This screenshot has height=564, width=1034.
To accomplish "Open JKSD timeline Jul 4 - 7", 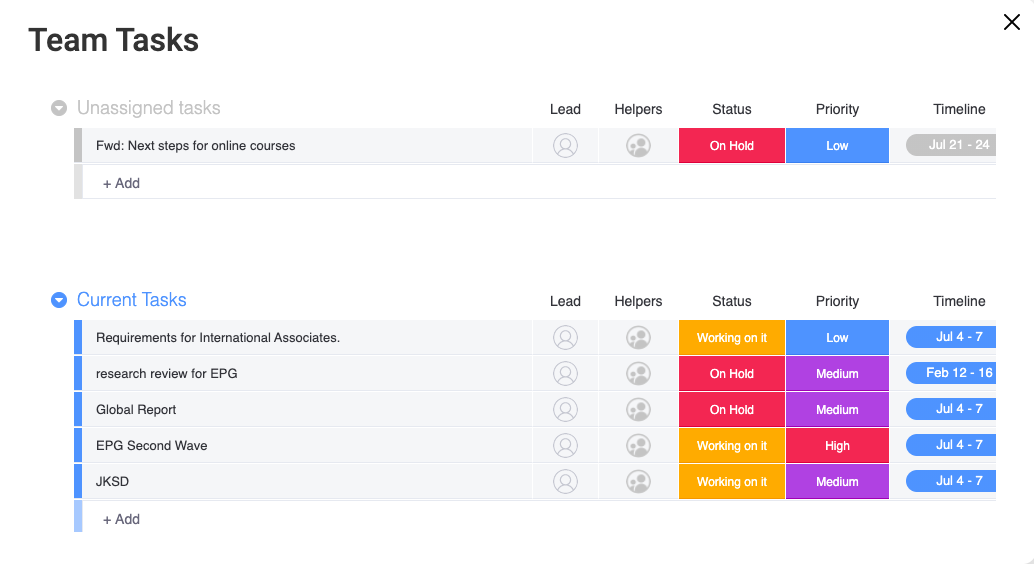I will 951,481.
